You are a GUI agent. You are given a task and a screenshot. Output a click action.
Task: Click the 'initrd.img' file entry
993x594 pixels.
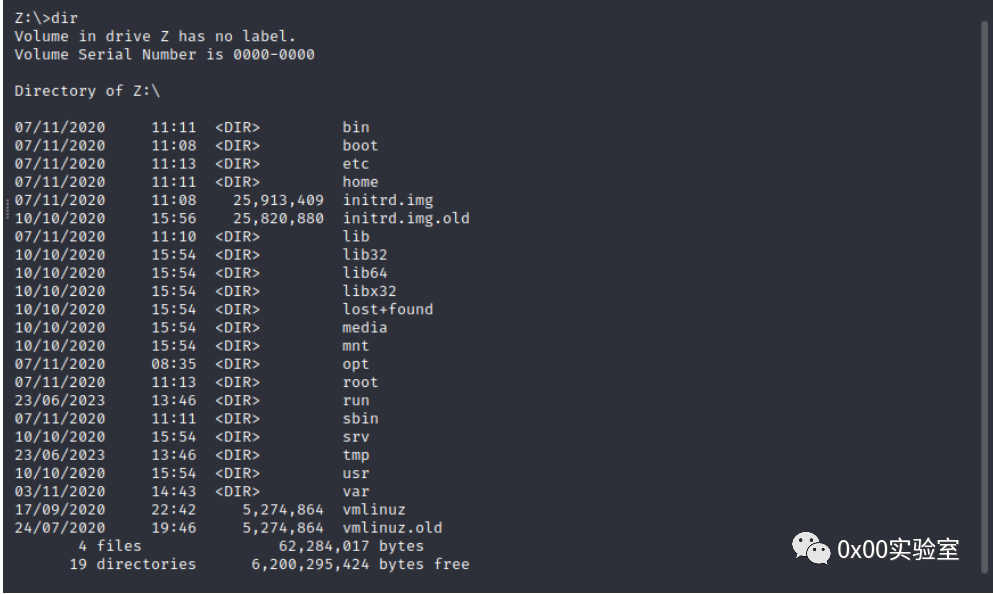pyautogui.click(x=388, y=200)
